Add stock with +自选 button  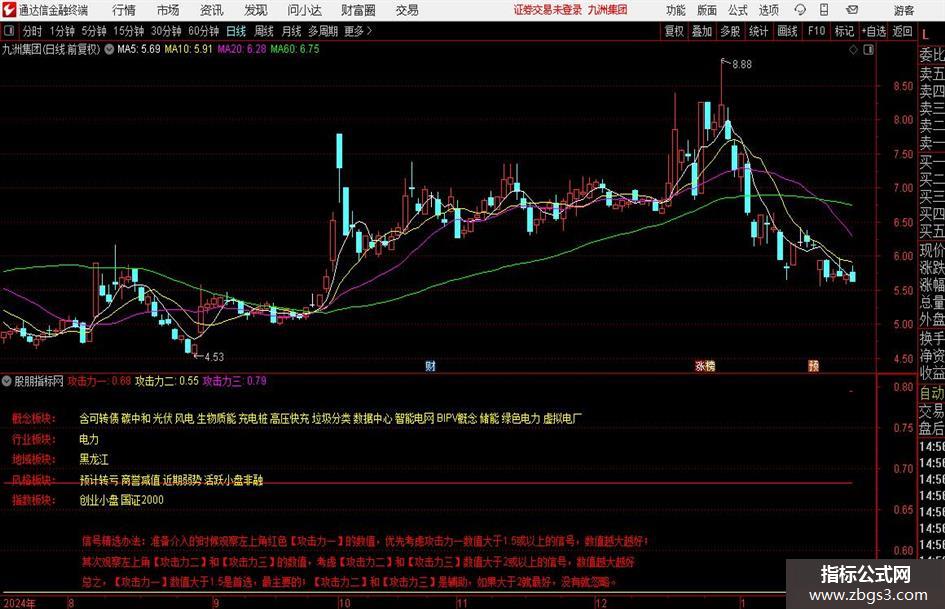[x=873, y=31]
